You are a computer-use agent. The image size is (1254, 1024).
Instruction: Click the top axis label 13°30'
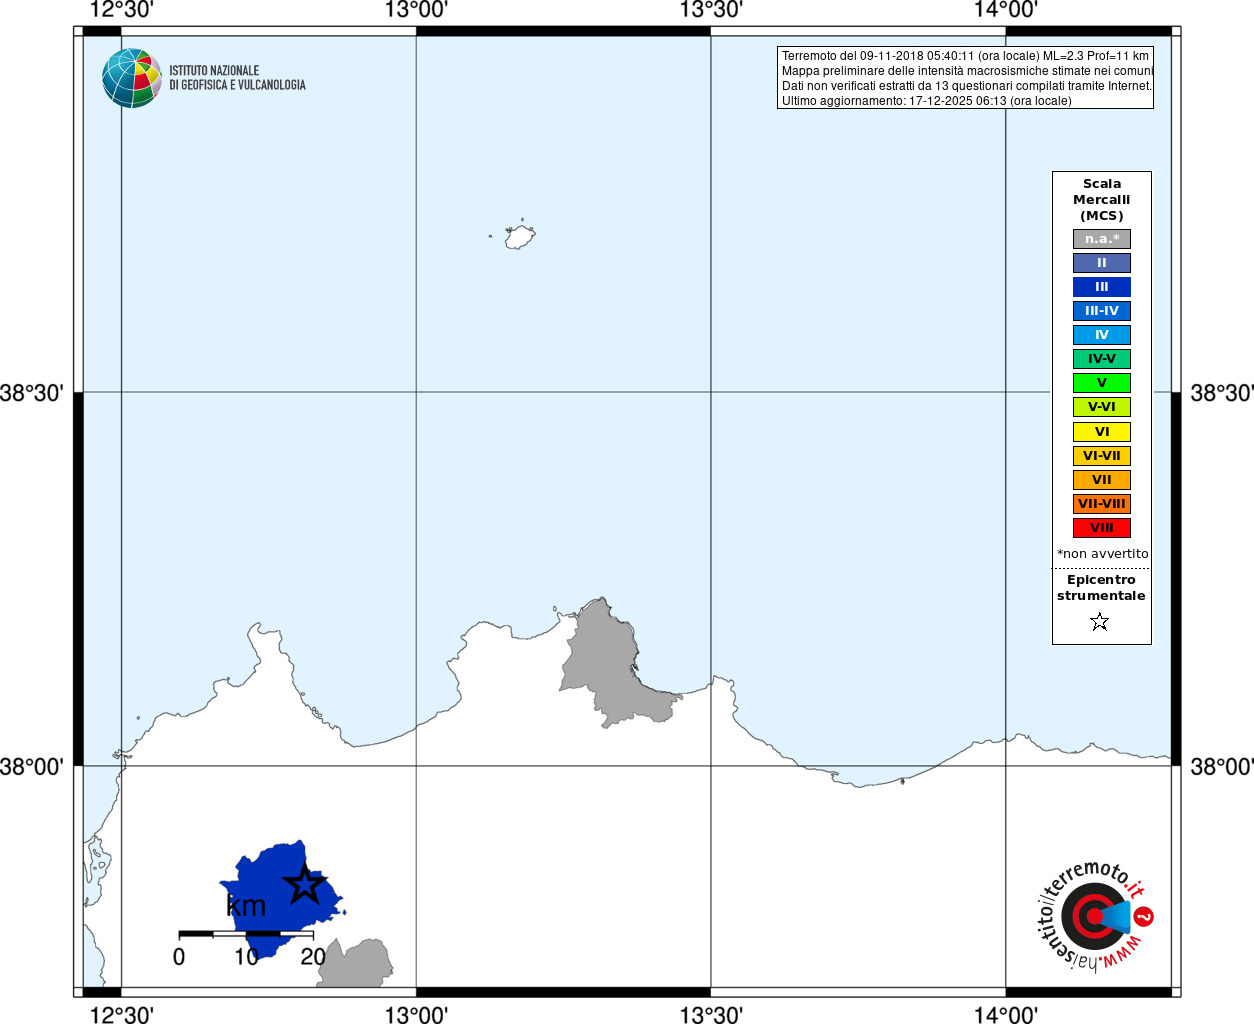711,10
